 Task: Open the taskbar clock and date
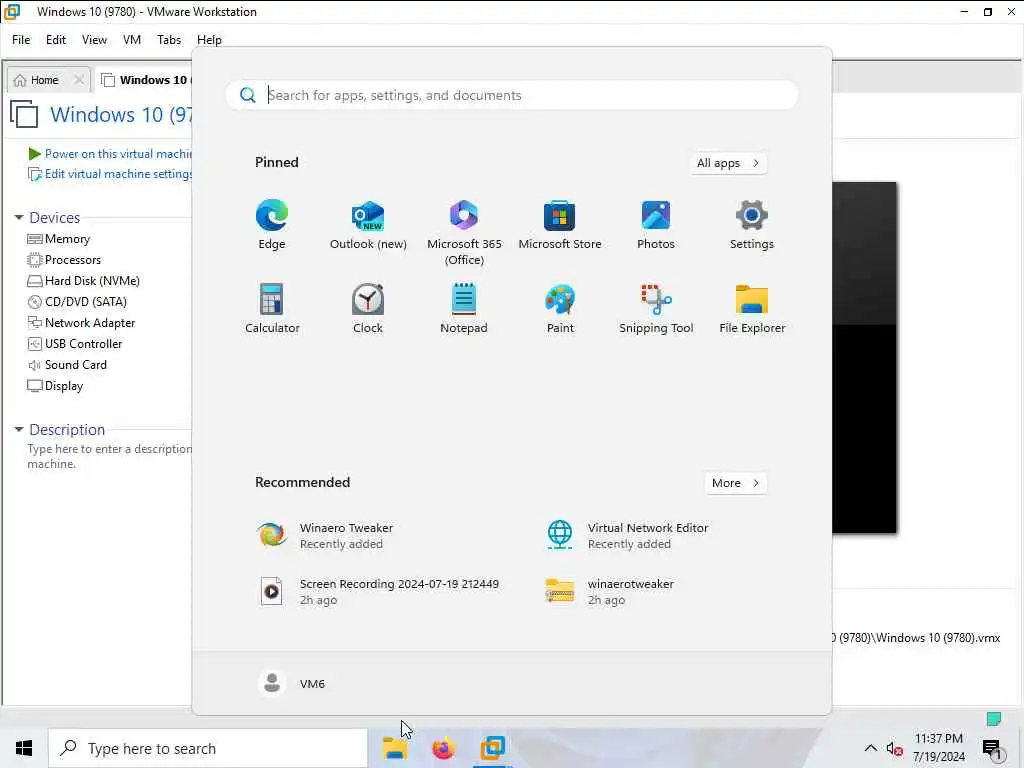pos(938,748)
